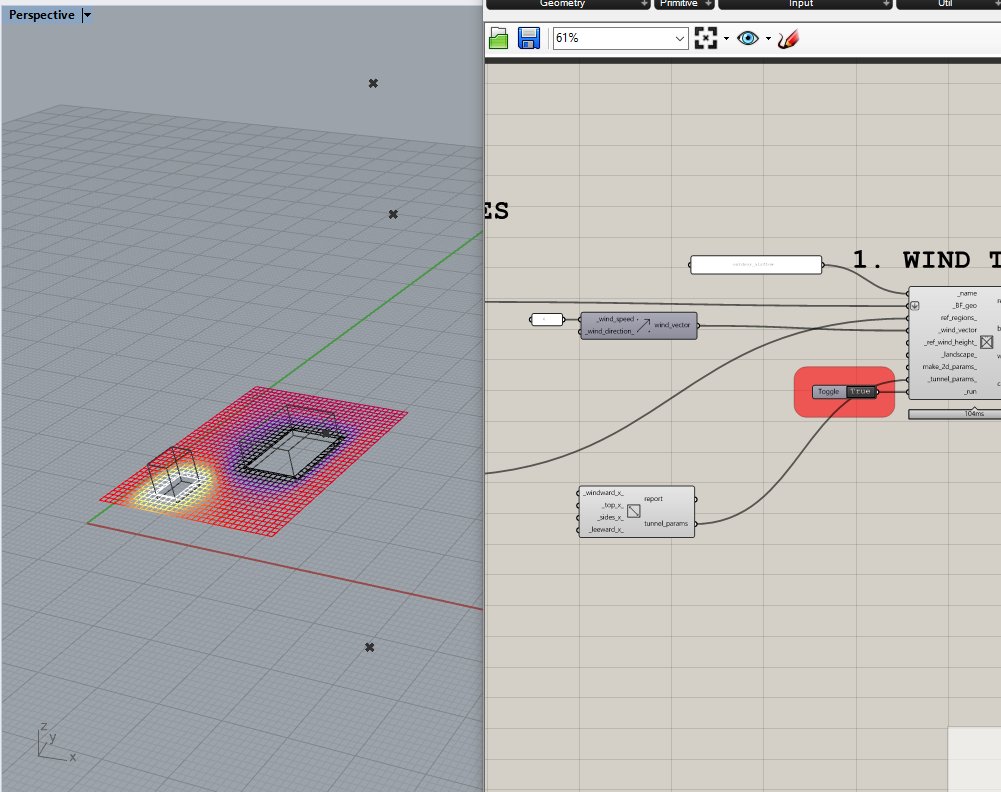Click the make_2d_params_ input label
Image resolution: width=1001 pixels, height=792 pixels.
tap(949, 366)
